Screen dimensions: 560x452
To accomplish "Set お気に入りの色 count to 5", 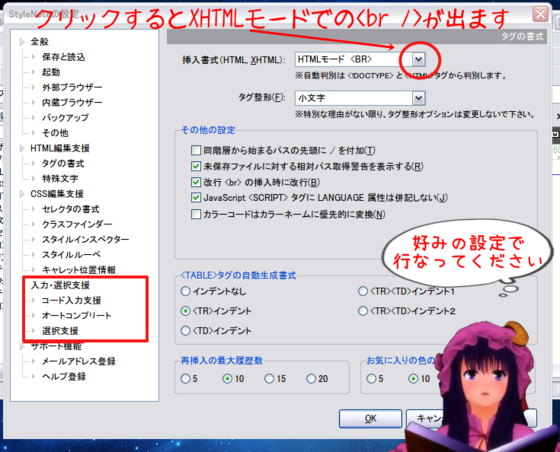I will tap(371, 378).
